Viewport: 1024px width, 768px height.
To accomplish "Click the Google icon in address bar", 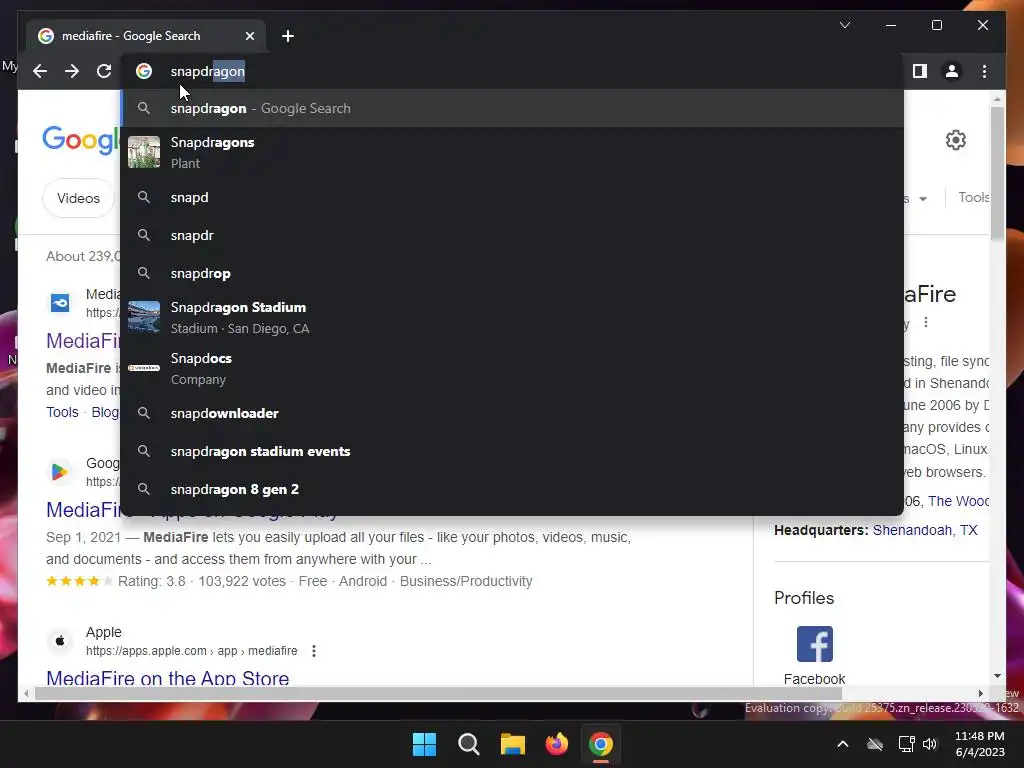I will click(144, 71).
